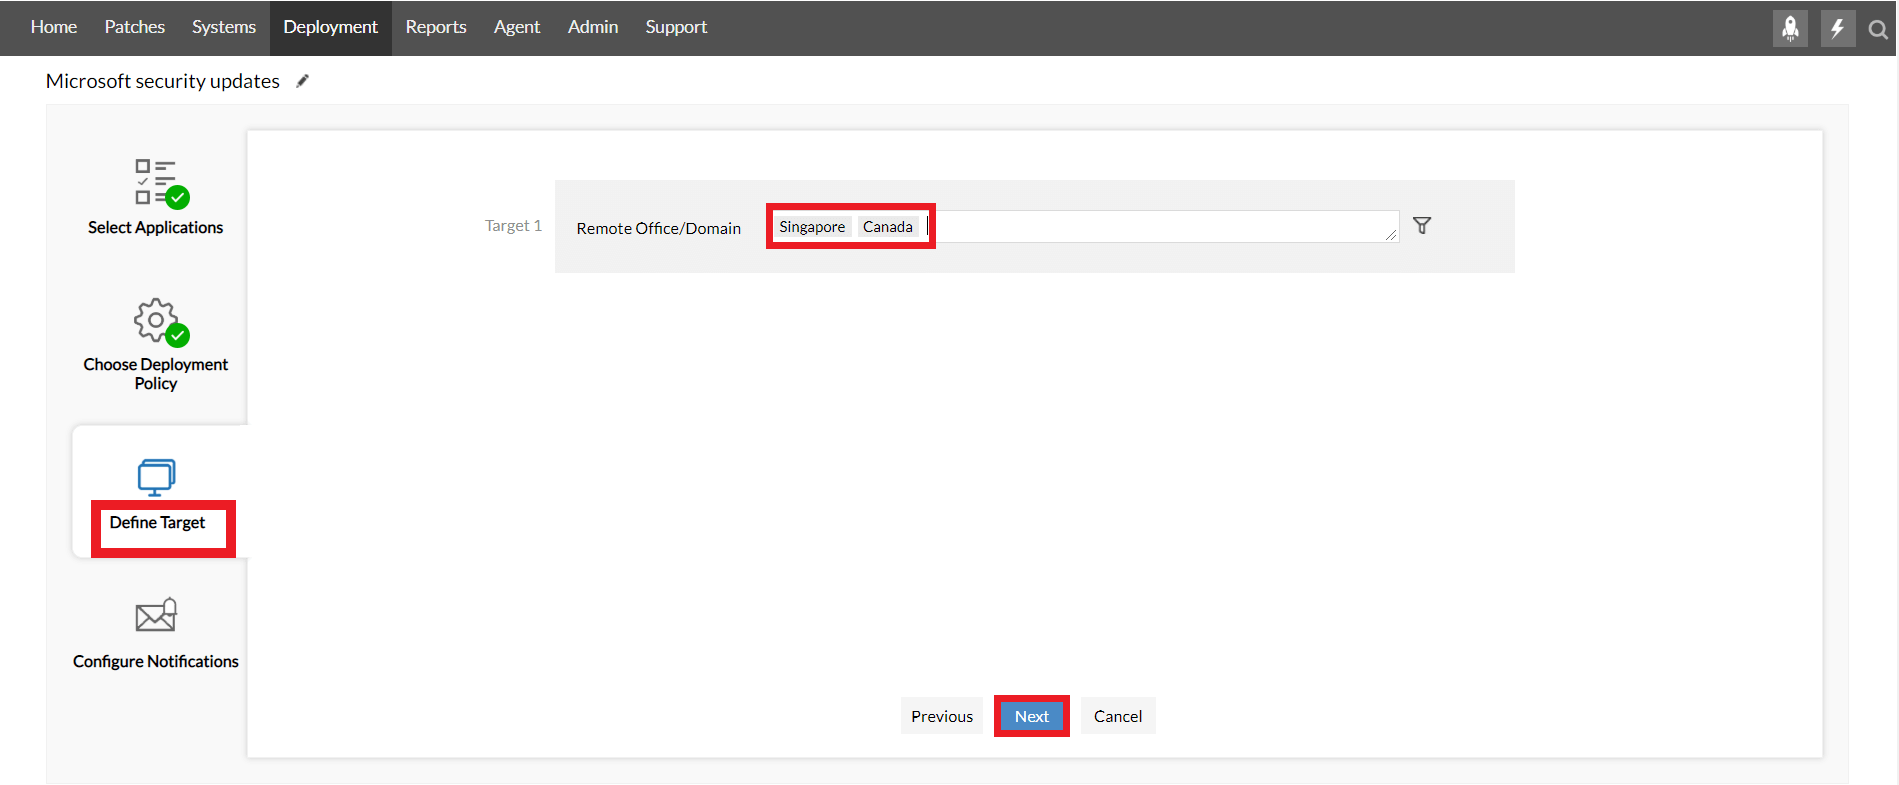Click the Microsoft security updates title
The image size is (1899, 785).
coord(163,81)
